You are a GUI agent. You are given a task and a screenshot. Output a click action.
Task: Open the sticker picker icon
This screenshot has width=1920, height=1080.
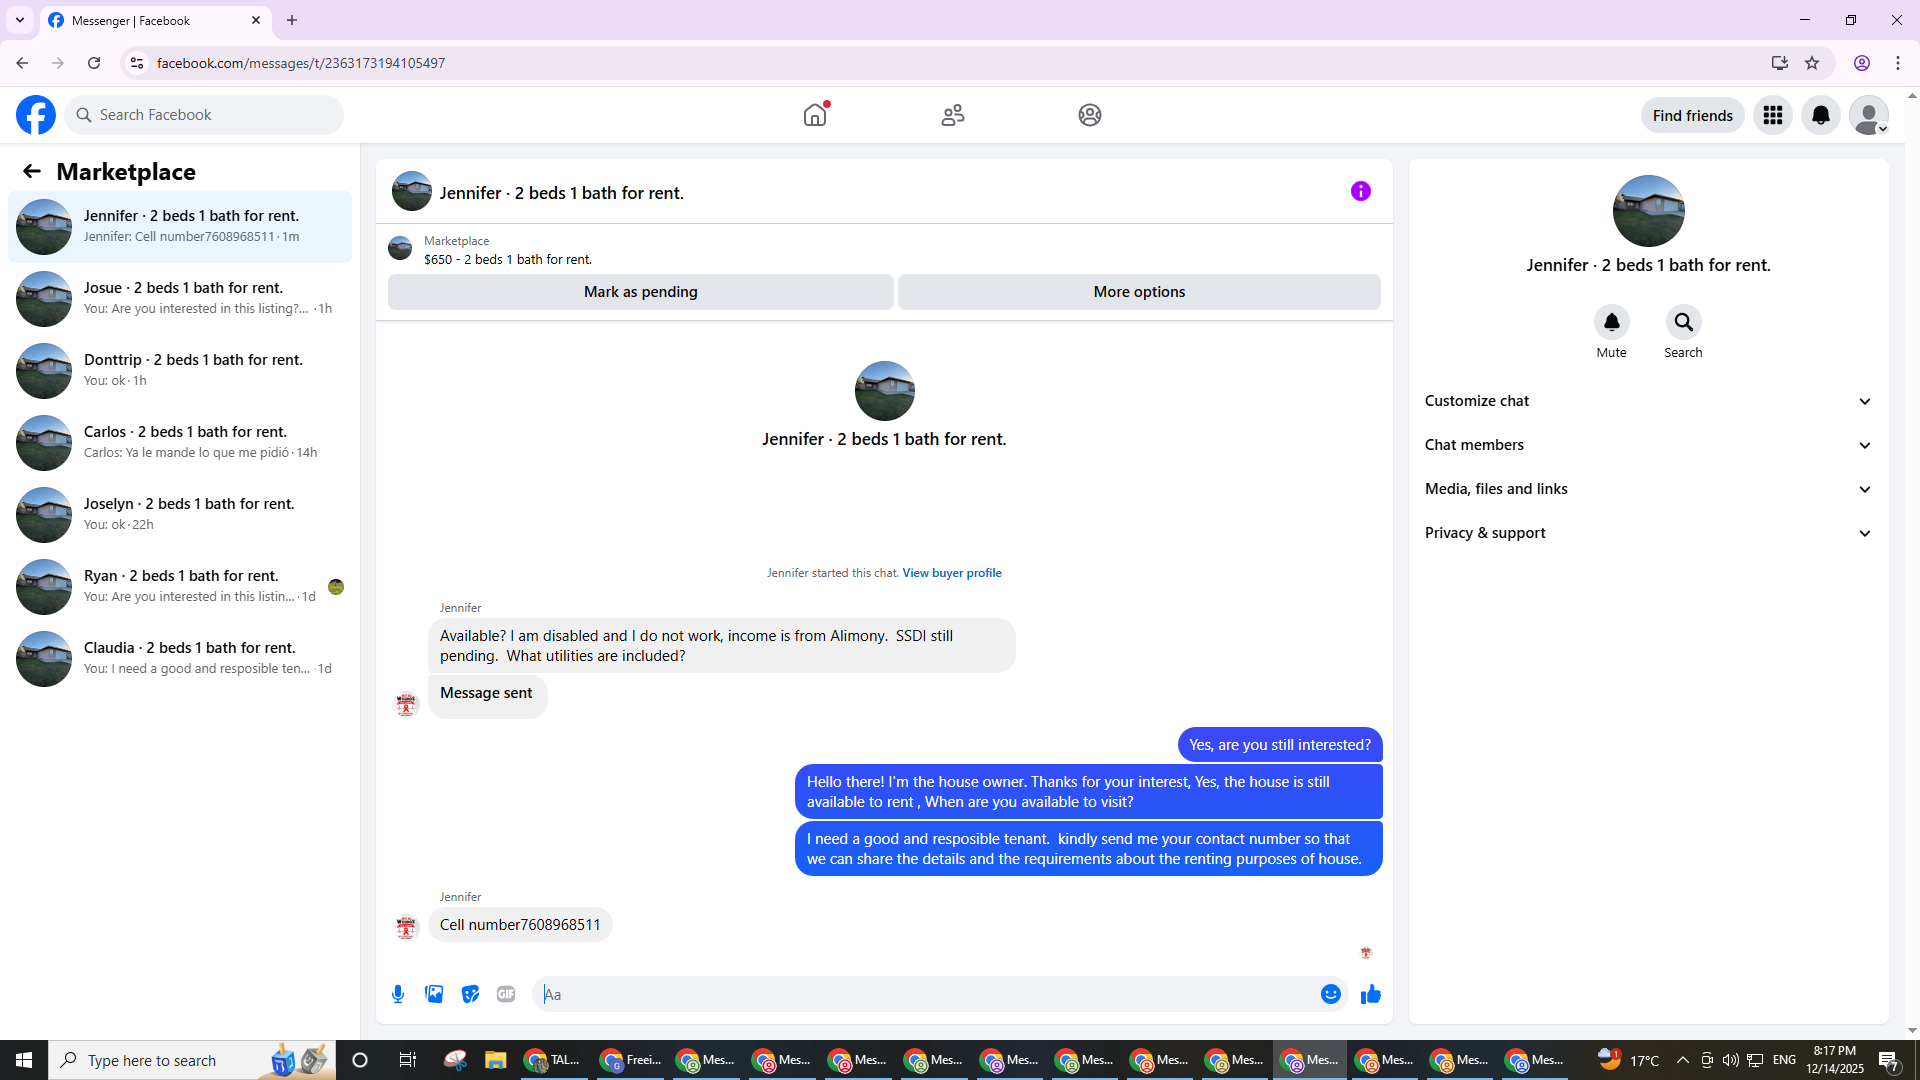(470, 994)
